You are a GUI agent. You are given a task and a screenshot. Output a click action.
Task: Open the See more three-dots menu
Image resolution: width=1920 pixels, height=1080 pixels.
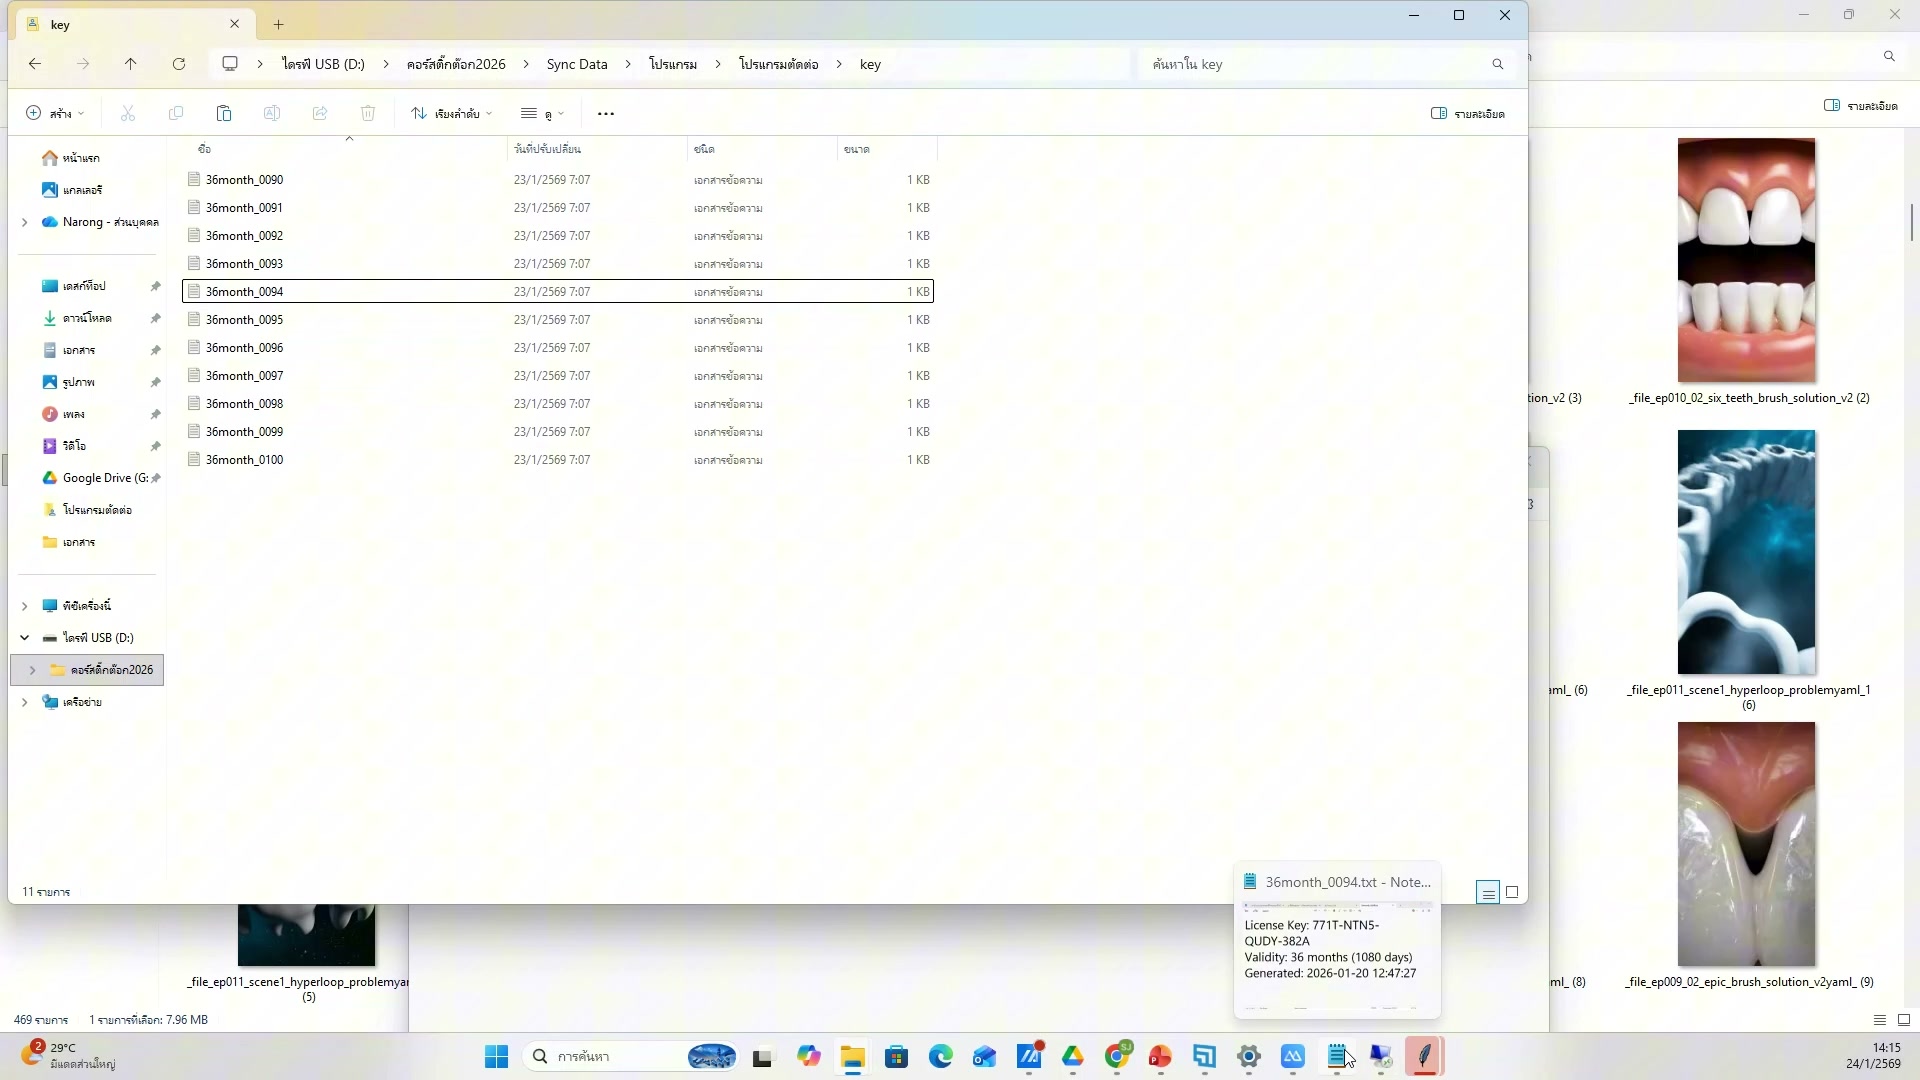[606, 114]
